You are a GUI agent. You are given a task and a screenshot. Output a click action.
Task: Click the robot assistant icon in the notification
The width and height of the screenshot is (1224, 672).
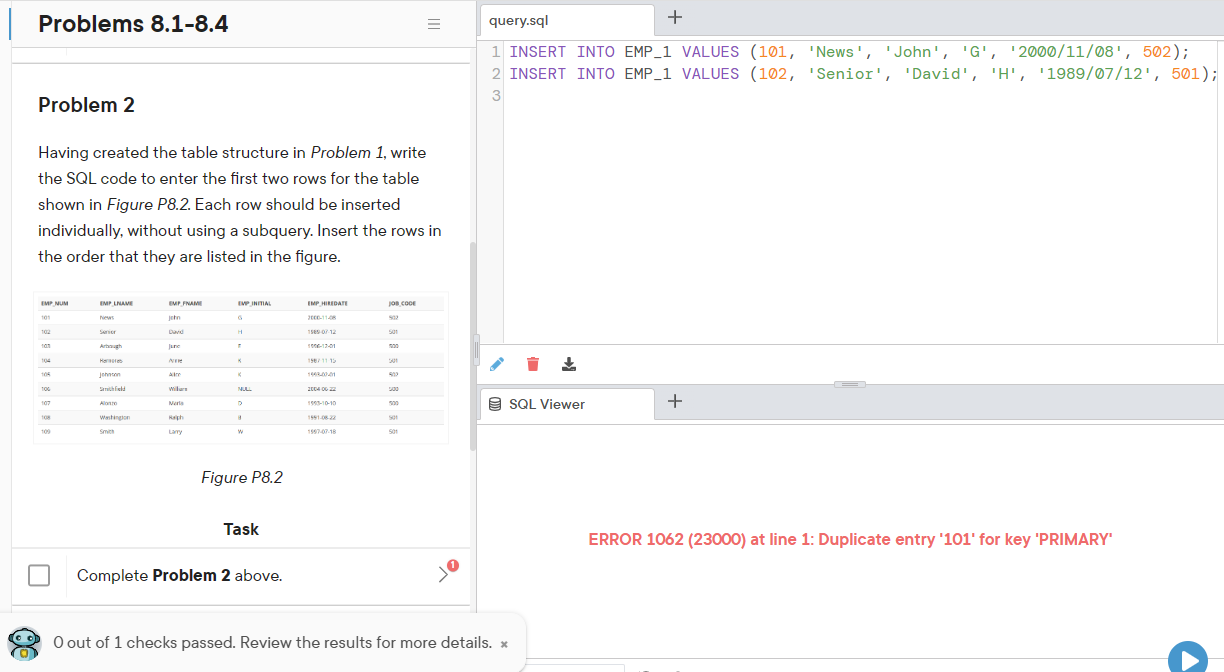point(22,642)
